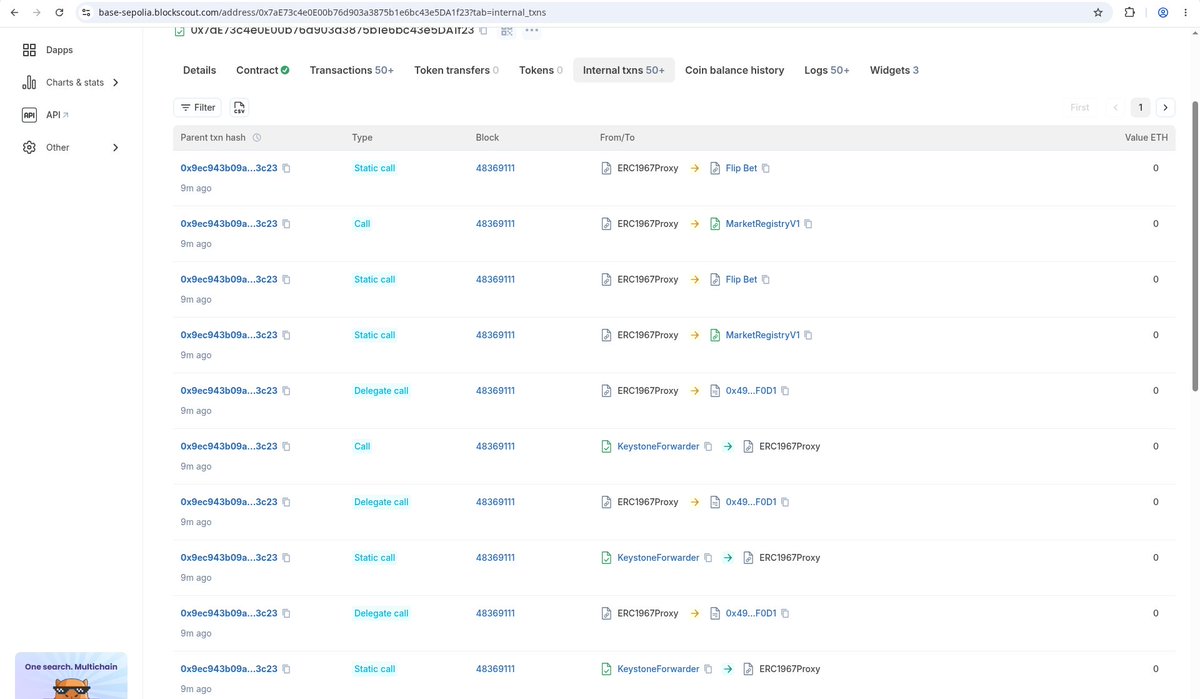Viewport: 1200px width, 699px height.
Task: Open block 48369111 in Call from KeystoneForwarder row
Action: point(495,447)
